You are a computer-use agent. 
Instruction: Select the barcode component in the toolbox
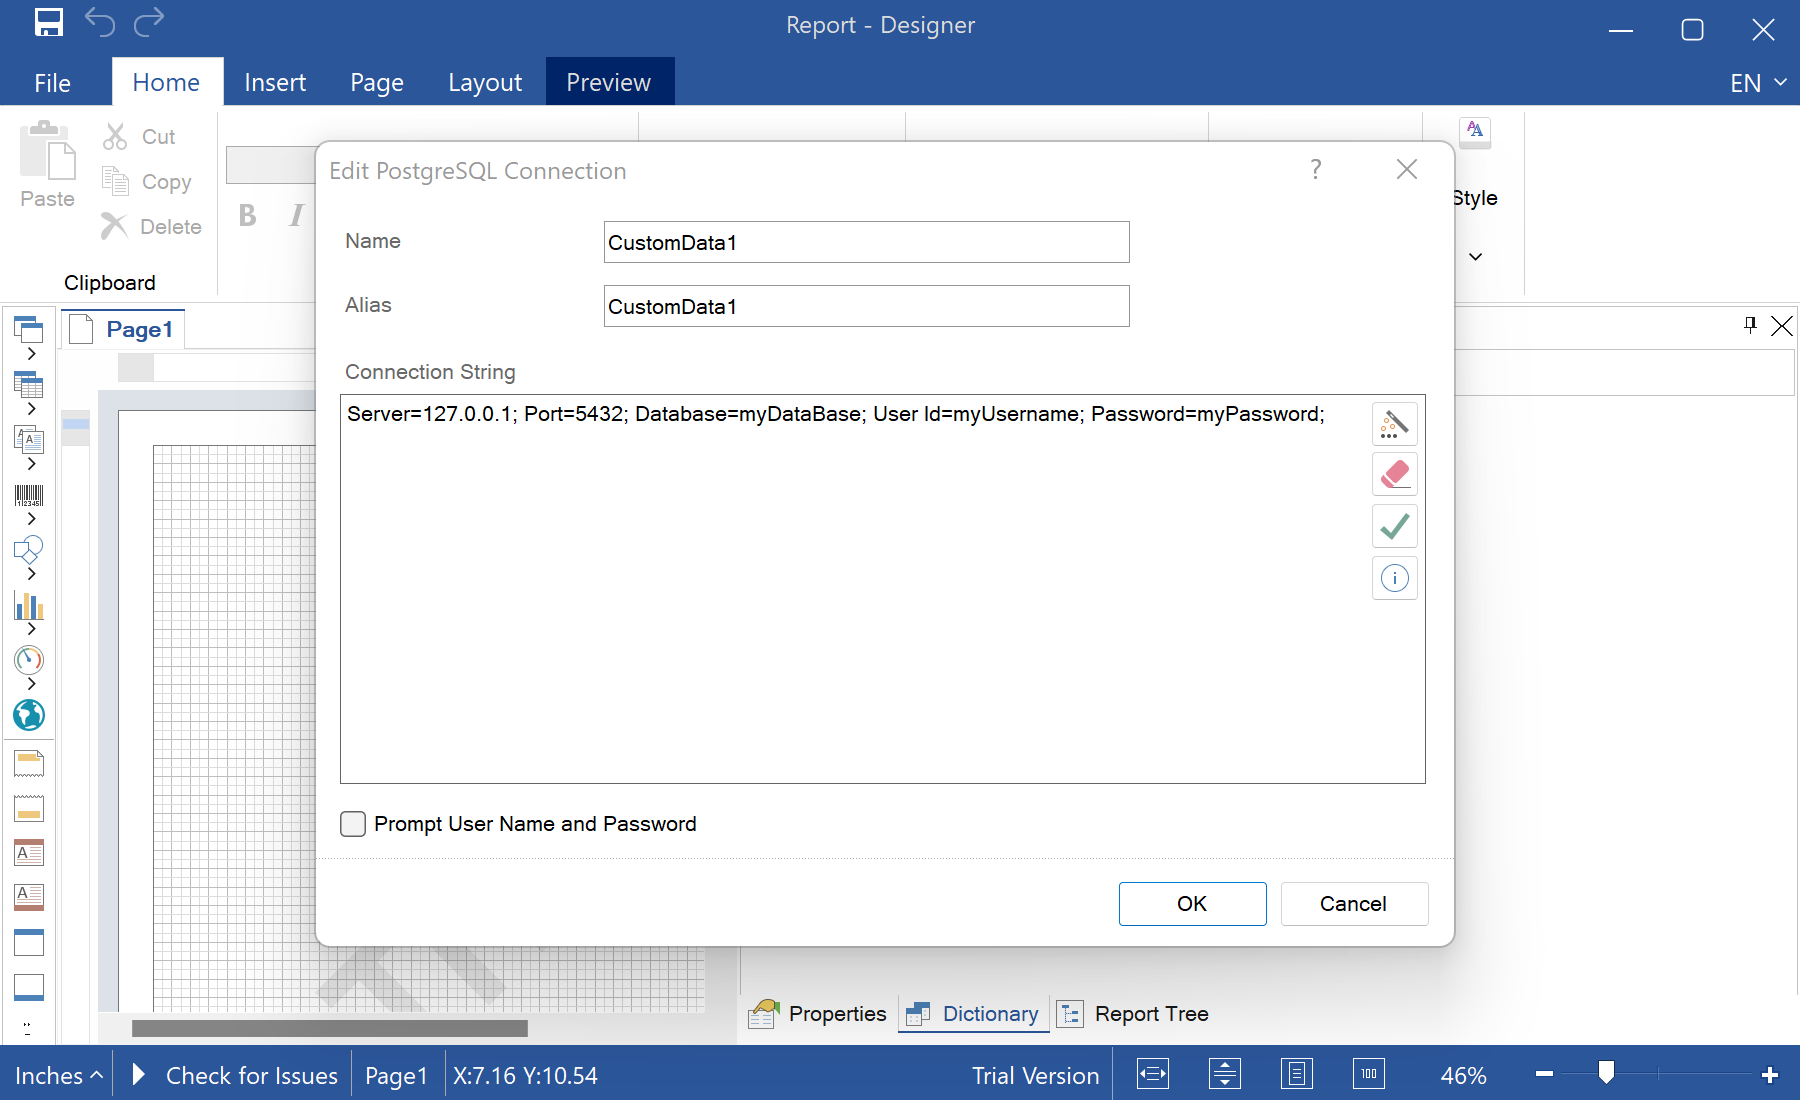[x=29, y=496]
